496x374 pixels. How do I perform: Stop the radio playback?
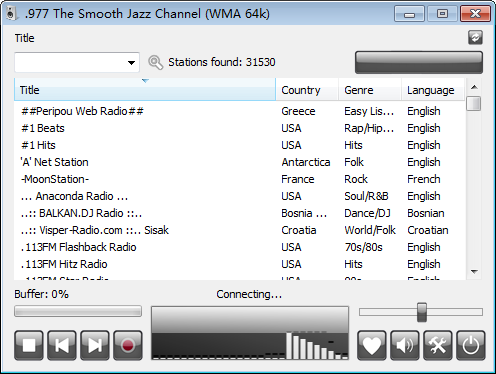(29, 345)
